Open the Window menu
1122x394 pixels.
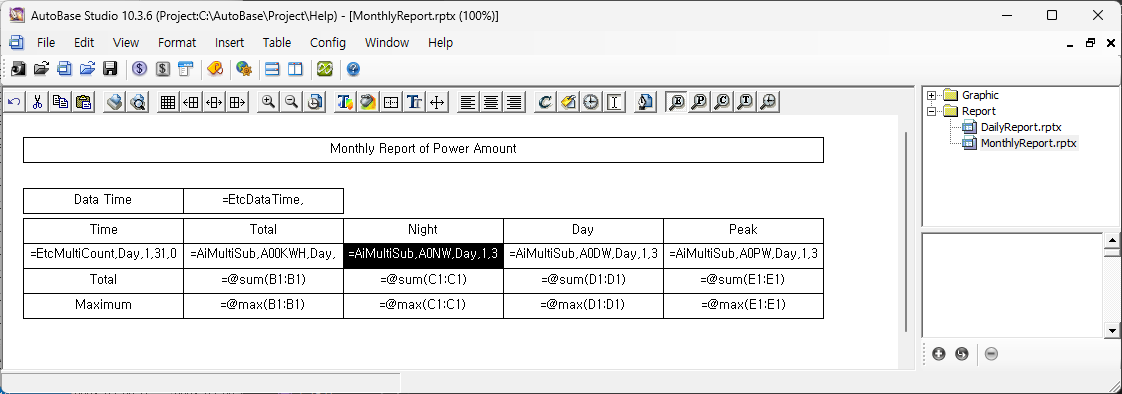pos(387,43)
